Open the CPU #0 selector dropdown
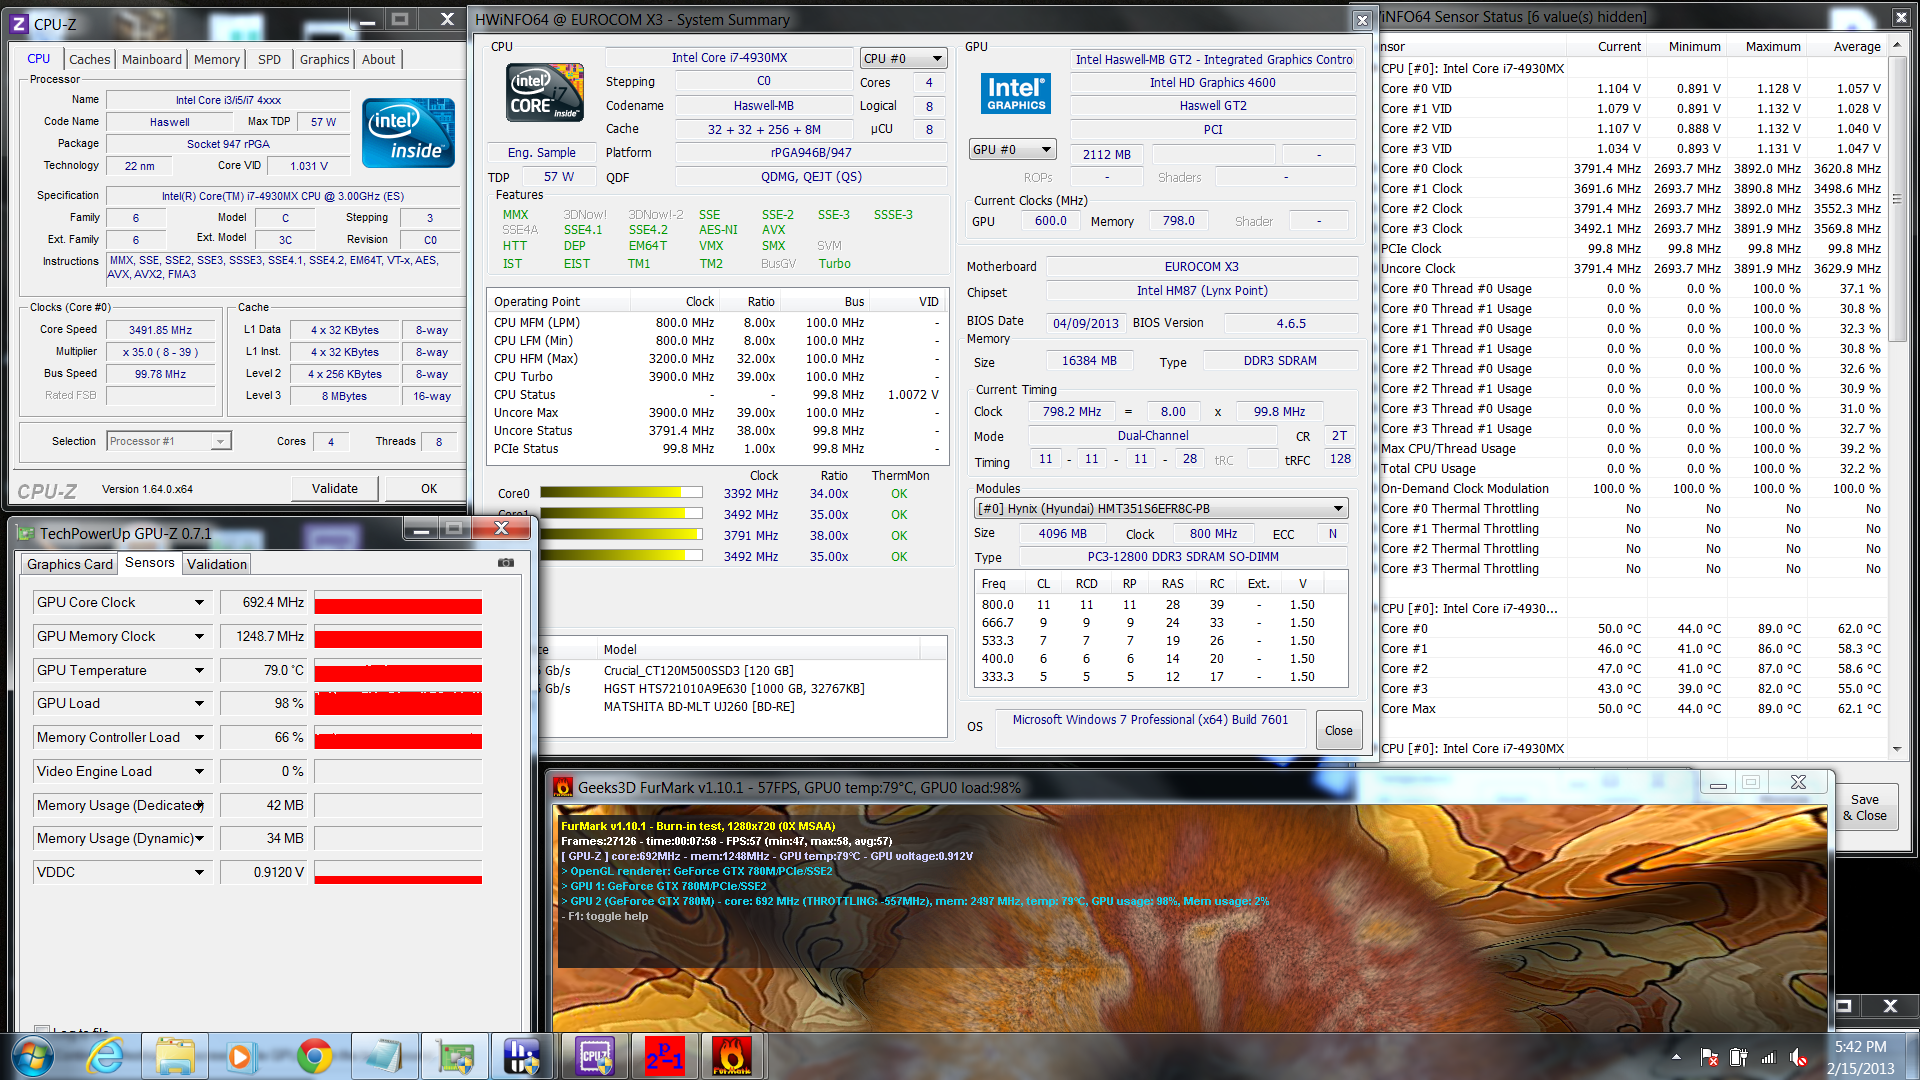 point(903,58)
